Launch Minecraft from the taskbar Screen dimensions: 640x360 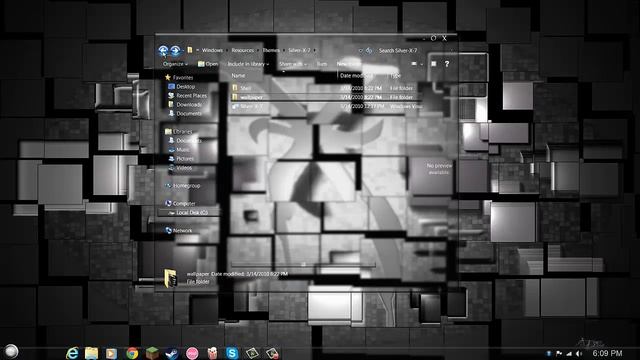point(152,353)
